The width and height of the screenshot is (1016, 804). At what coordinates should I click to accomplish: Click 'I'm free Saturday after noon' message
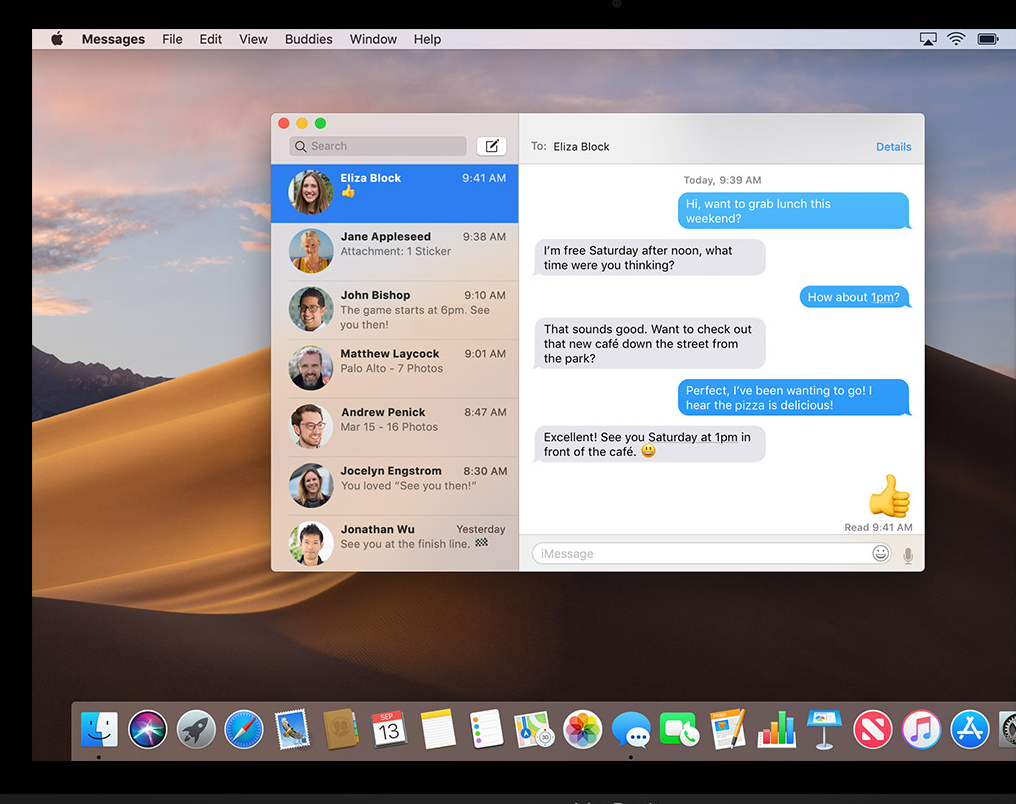click(649, 257)
